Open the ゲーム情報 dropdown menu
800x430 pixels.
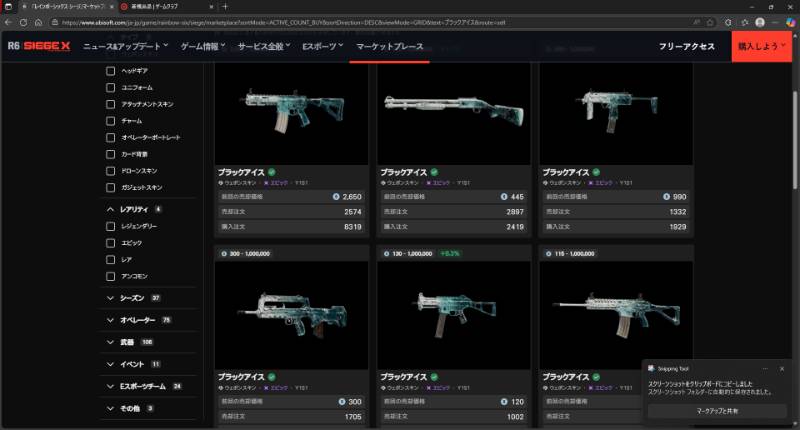click(x=203, y=46)
